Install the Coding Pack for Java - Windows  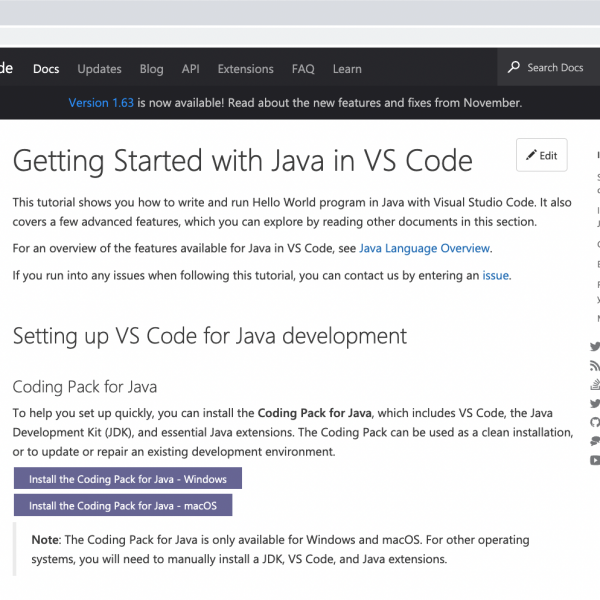point(128,479)
